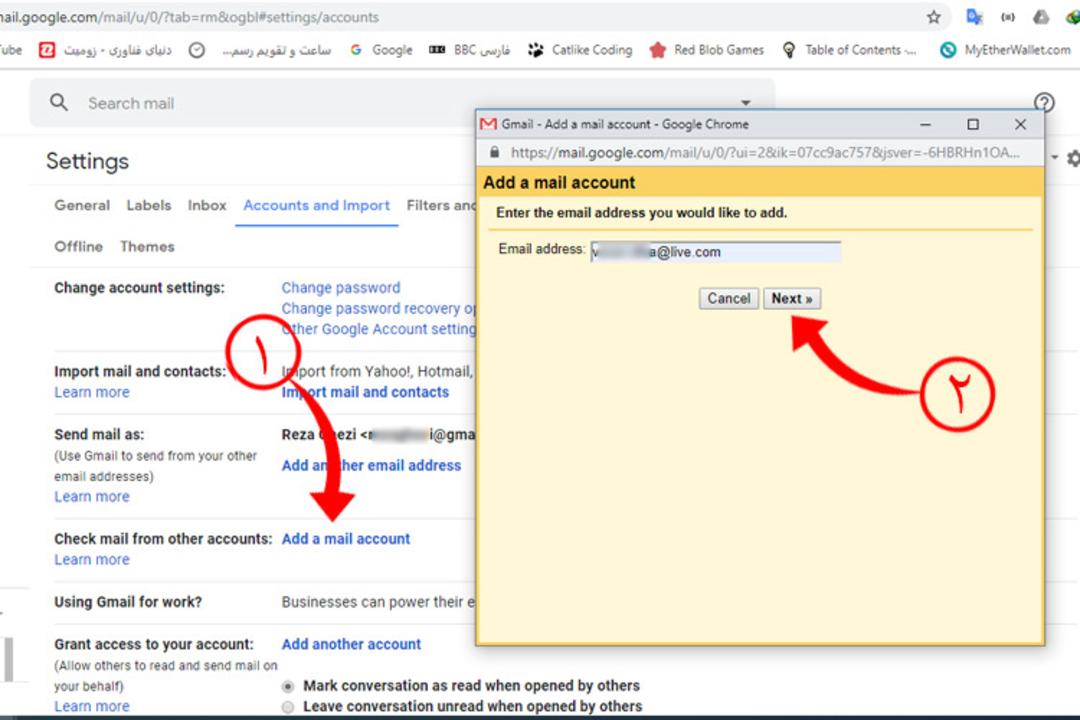The image size is (1080, 720).
Task: Open the Google Translate extension icon
Action: click(x=974, y=17)
